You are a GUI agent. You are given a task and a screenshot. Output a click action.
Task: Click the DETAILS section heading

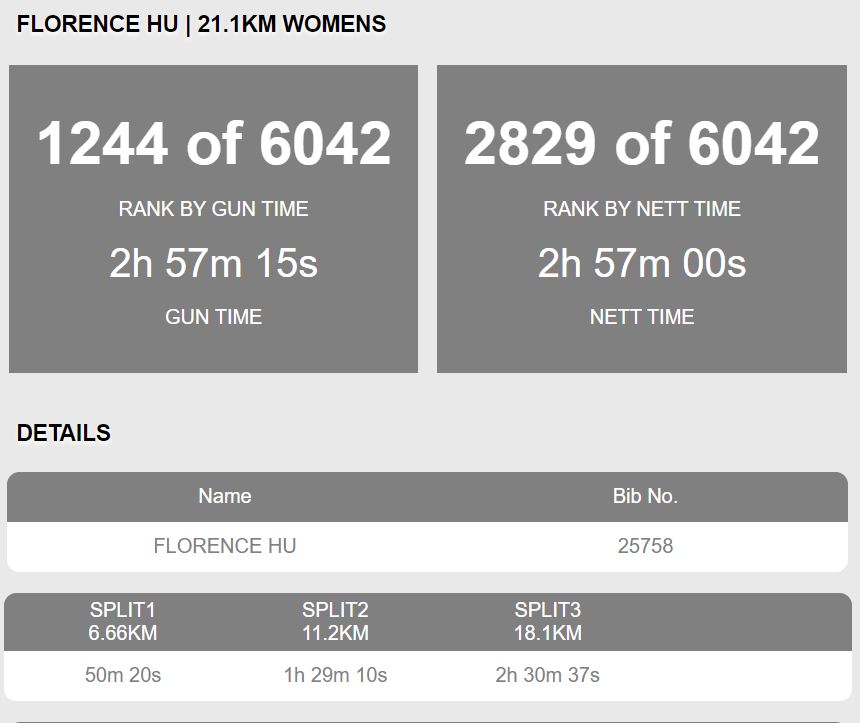point(64,433)
